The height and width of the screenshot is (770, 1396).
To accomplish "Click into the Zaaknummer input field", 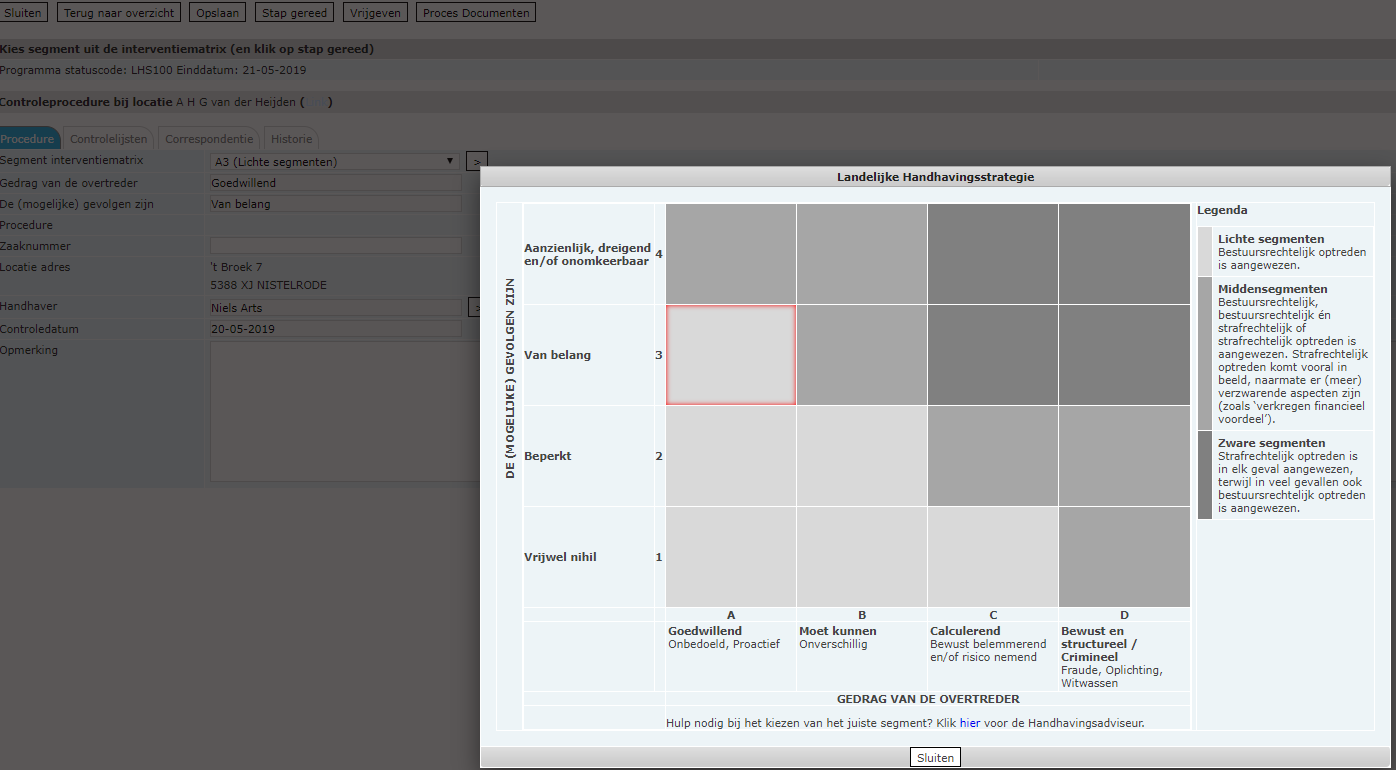I will tap(335, 246).
